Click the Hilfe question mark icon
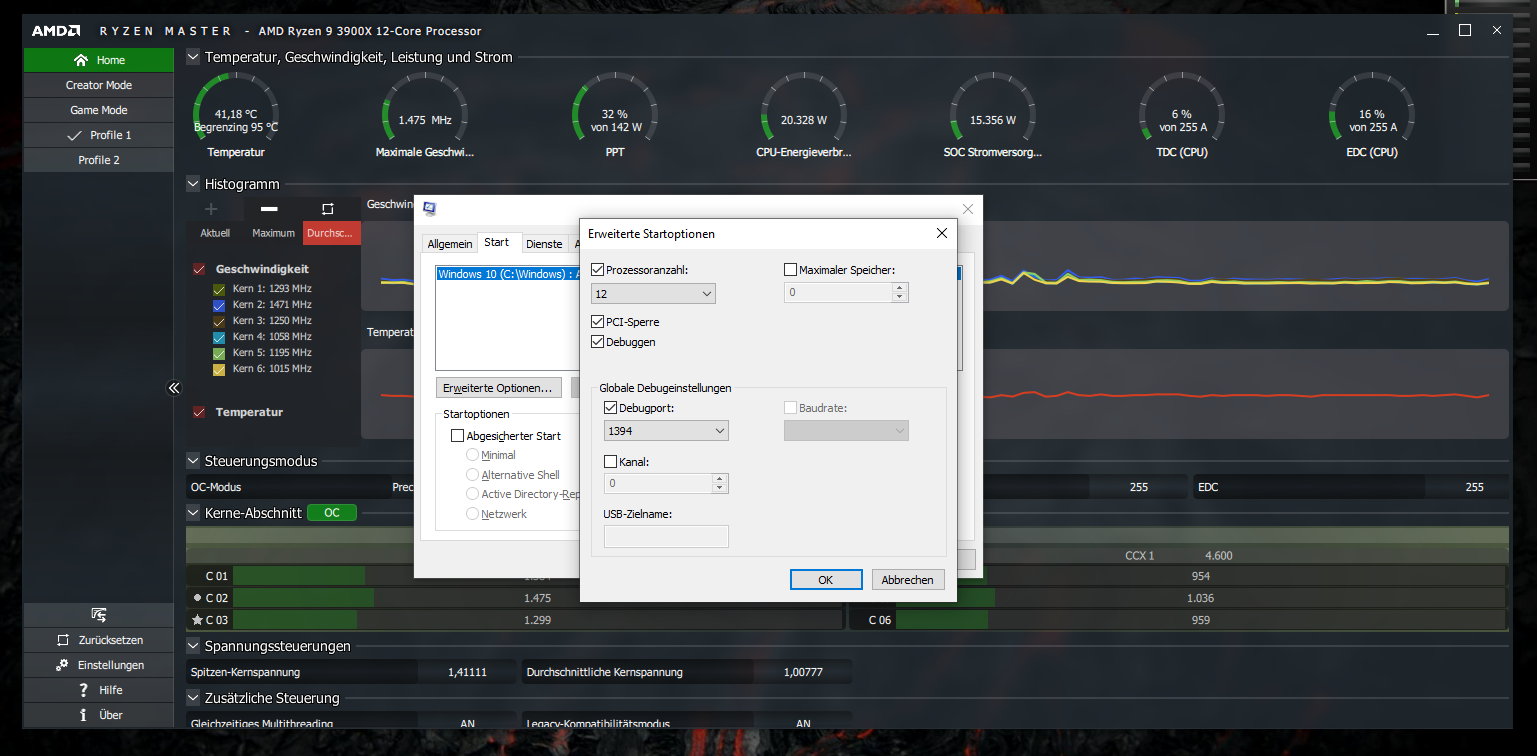 pos(84,690)
